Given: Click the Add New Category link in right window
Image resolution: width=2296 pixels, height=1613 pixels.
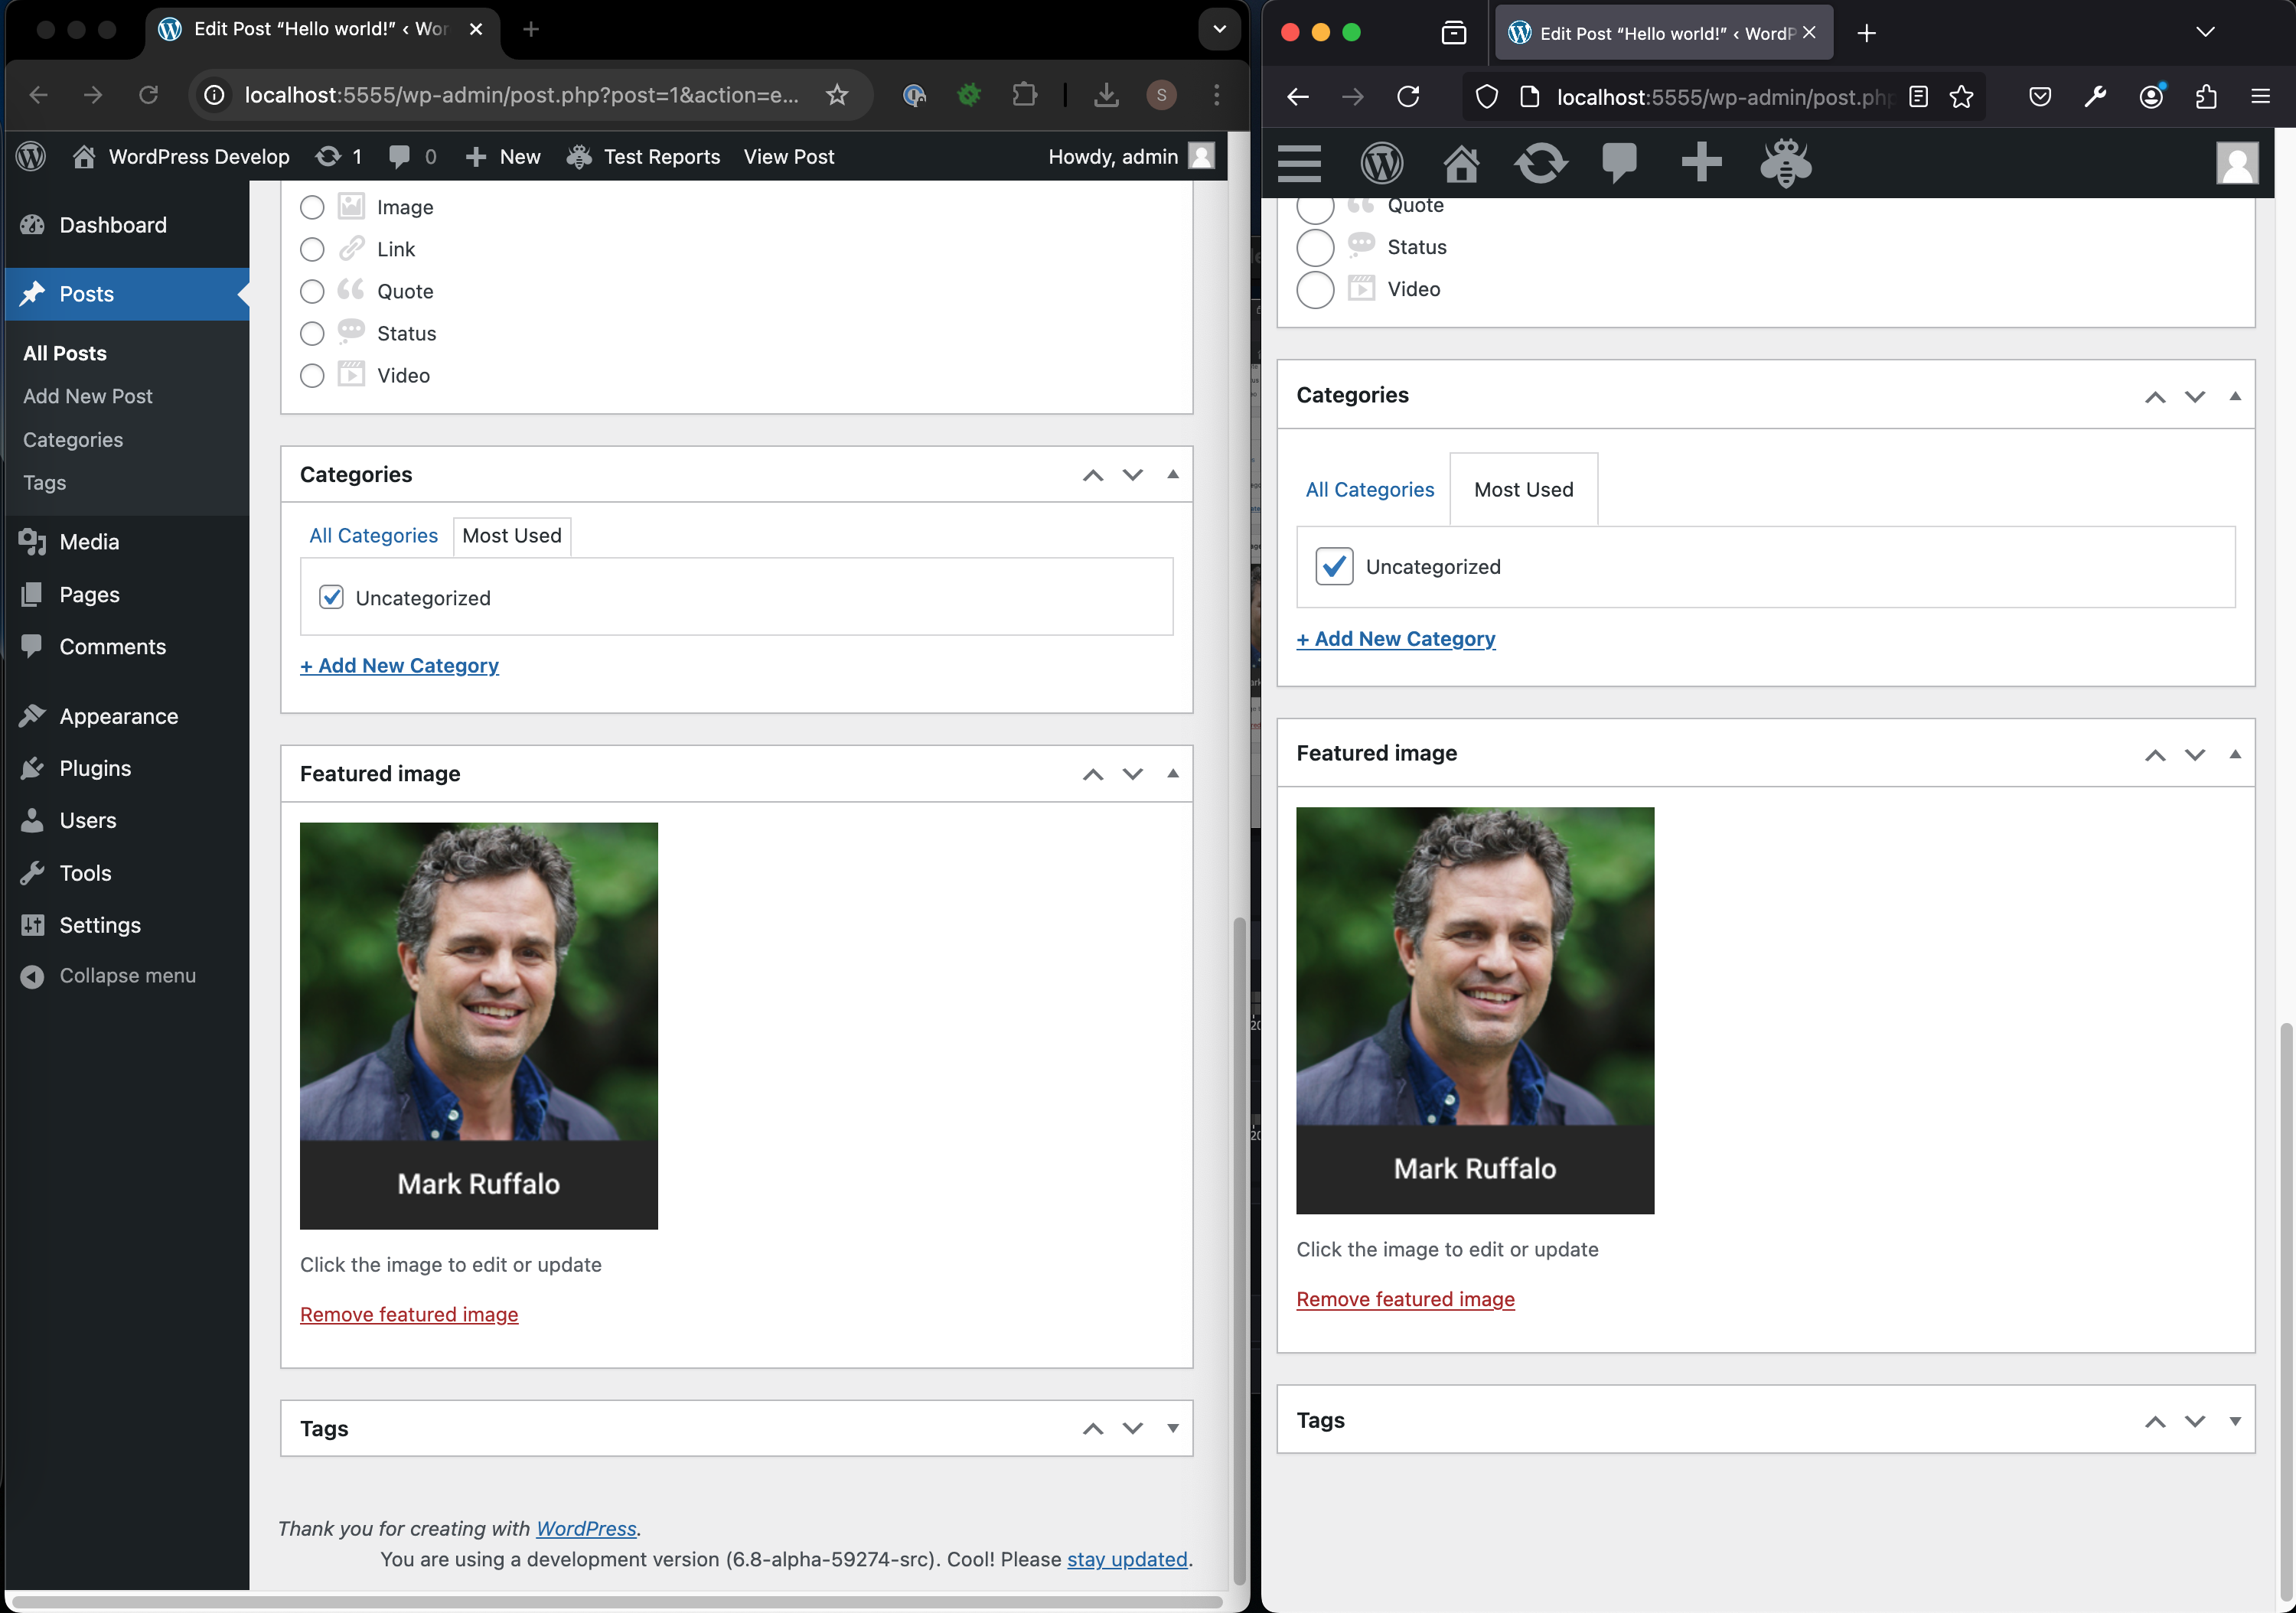Looking at the screenshot, I should 1395,638.
